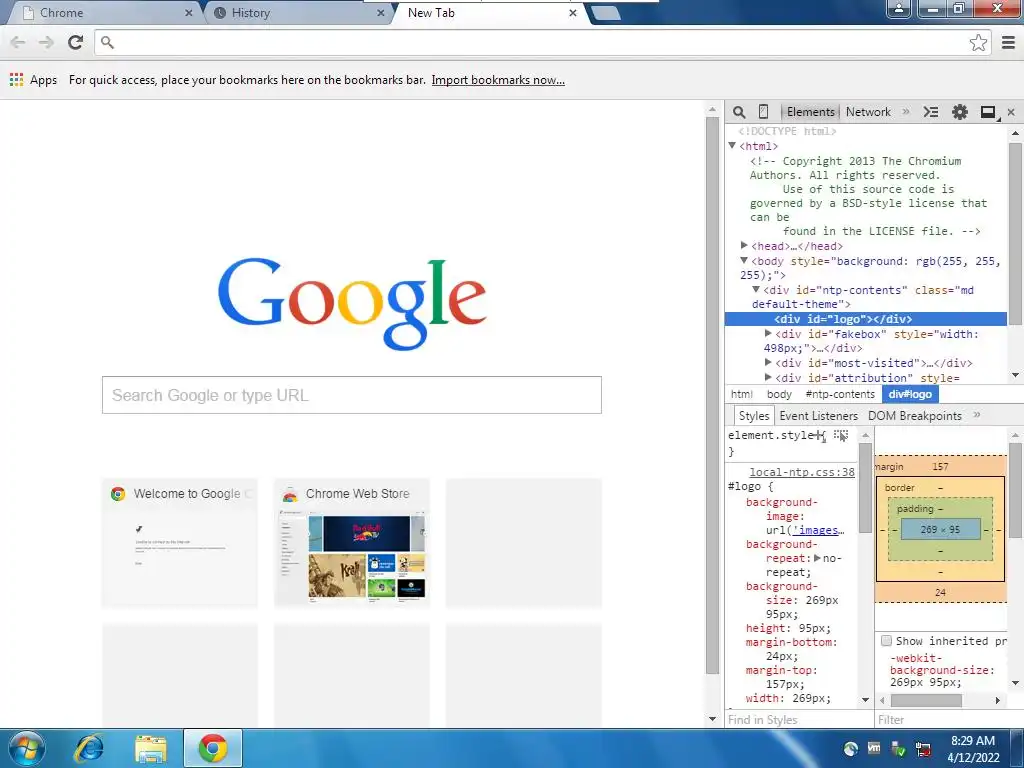
Task: Select the Event Listeners tab
Action: click(818, 415)
